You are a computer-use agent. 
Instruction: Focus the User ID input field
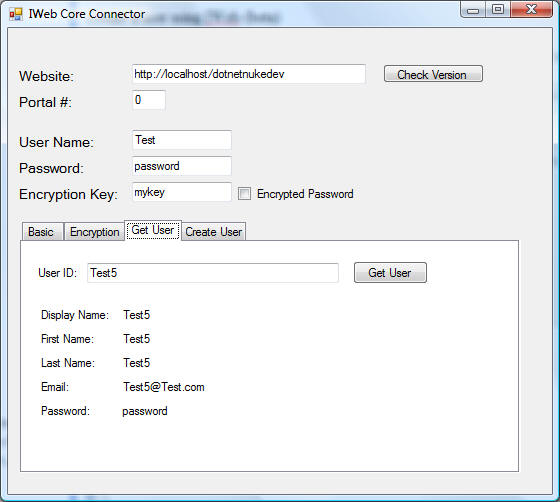point(213,273)
